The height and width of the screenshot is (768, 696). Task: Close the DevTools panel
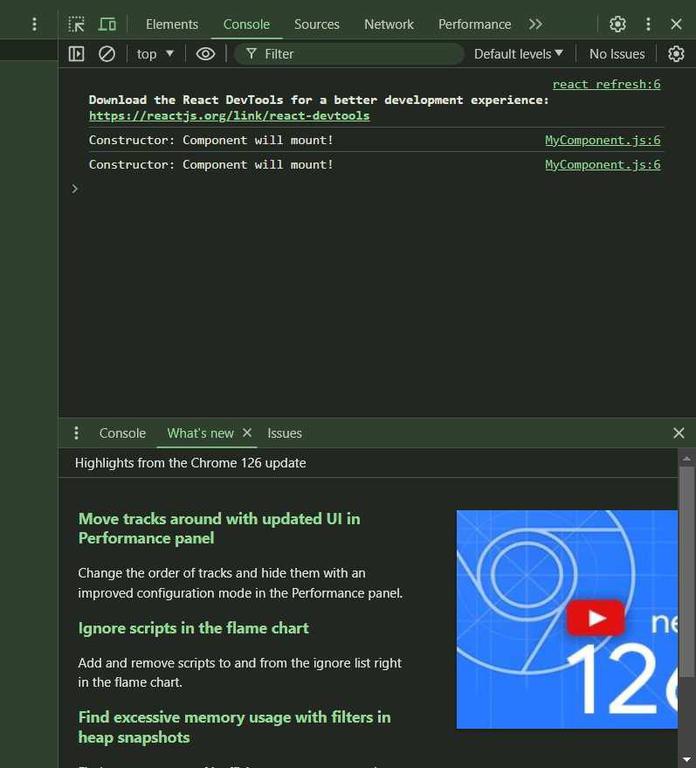[676, 24]
